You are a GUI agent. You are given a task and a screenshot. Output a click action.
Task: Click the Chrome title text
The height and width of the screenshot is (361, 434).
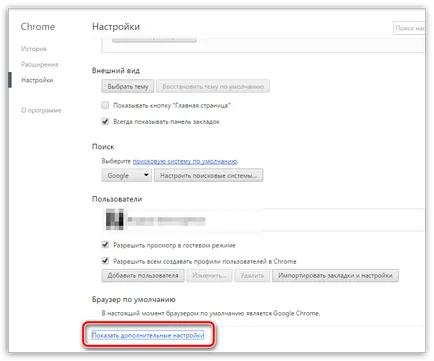38,27
